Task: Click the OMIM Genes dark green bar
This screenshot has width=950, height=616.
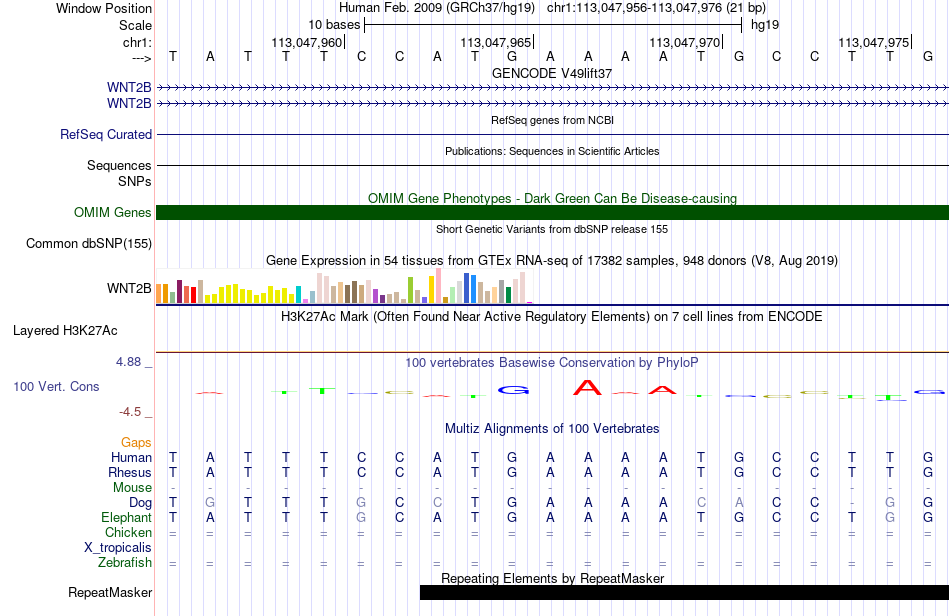Action: tap(552, 213)
